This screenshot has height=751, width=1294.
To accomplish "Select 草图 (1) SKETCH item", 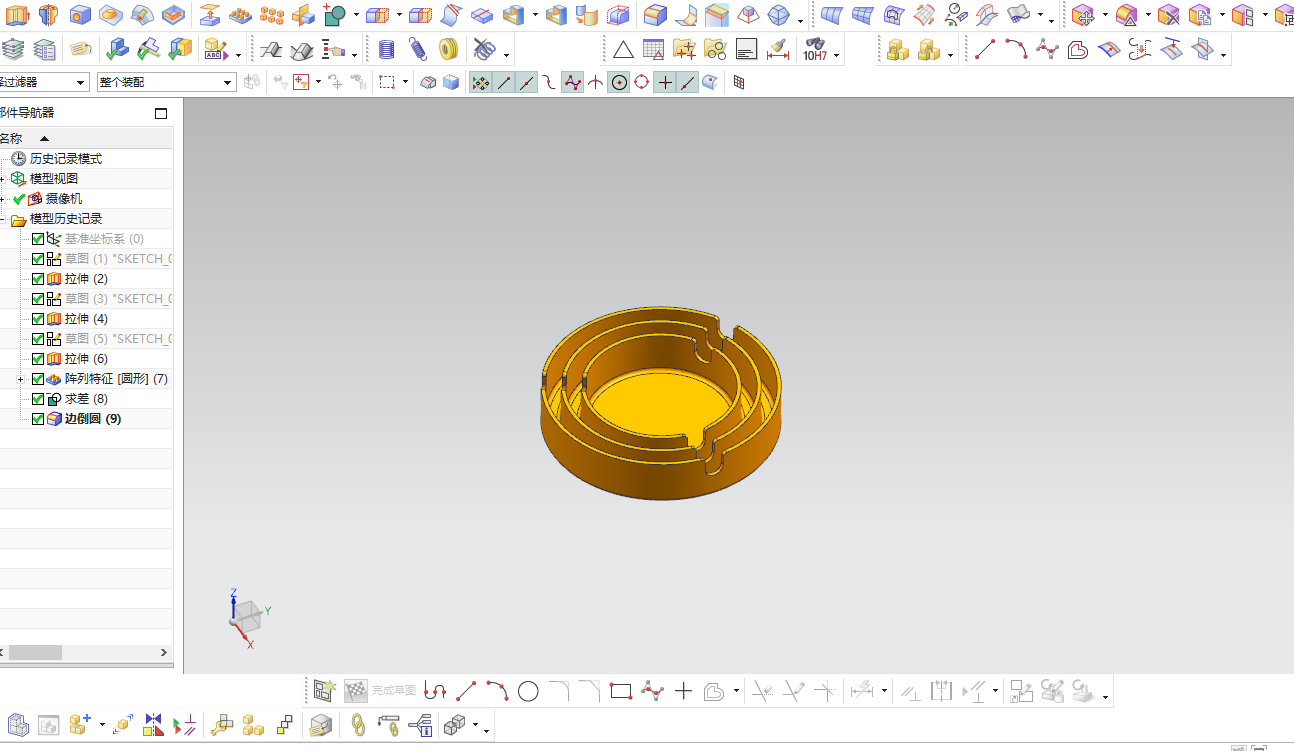I will pos(118,259).
